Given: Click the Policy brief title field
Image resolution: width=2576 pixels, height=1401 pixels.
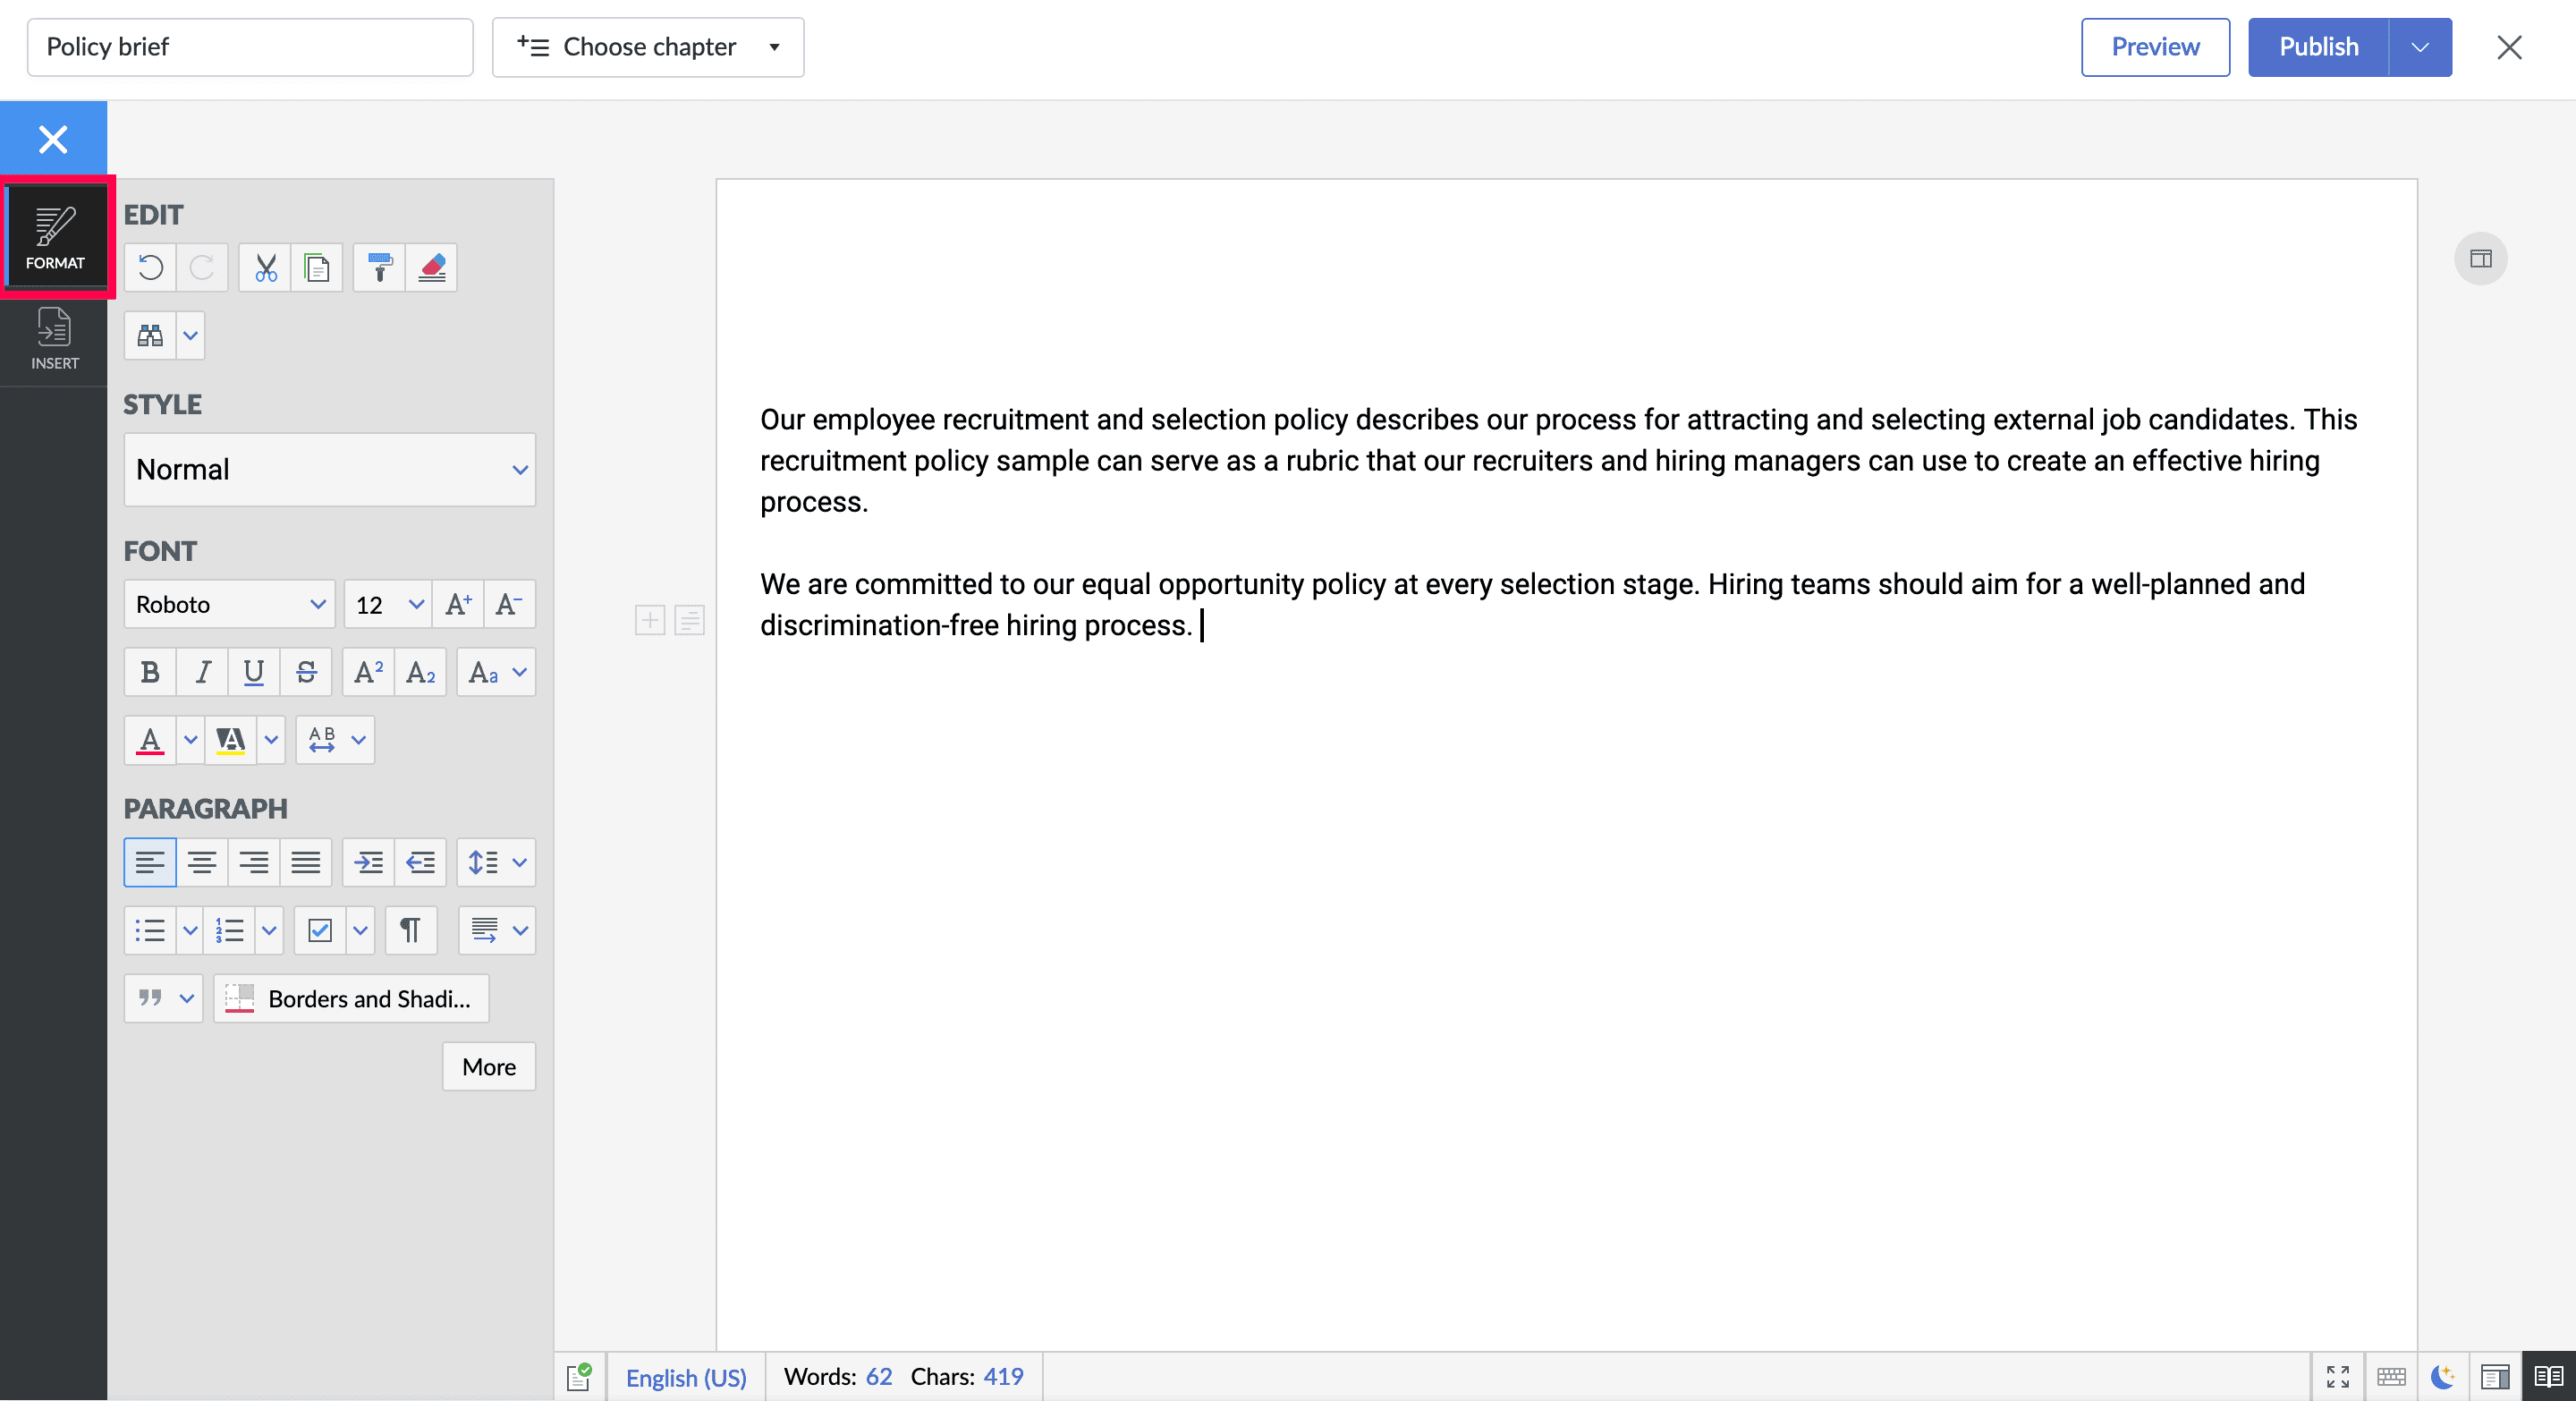Looking at the screenshot, I should coord(250,47).
